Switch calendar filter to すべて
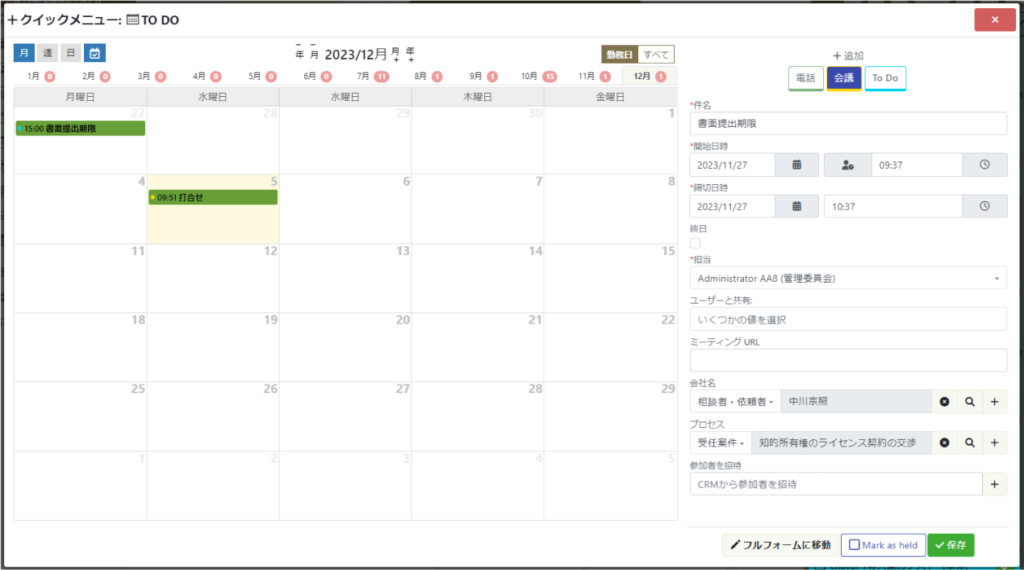 click(x=656, y=54)
